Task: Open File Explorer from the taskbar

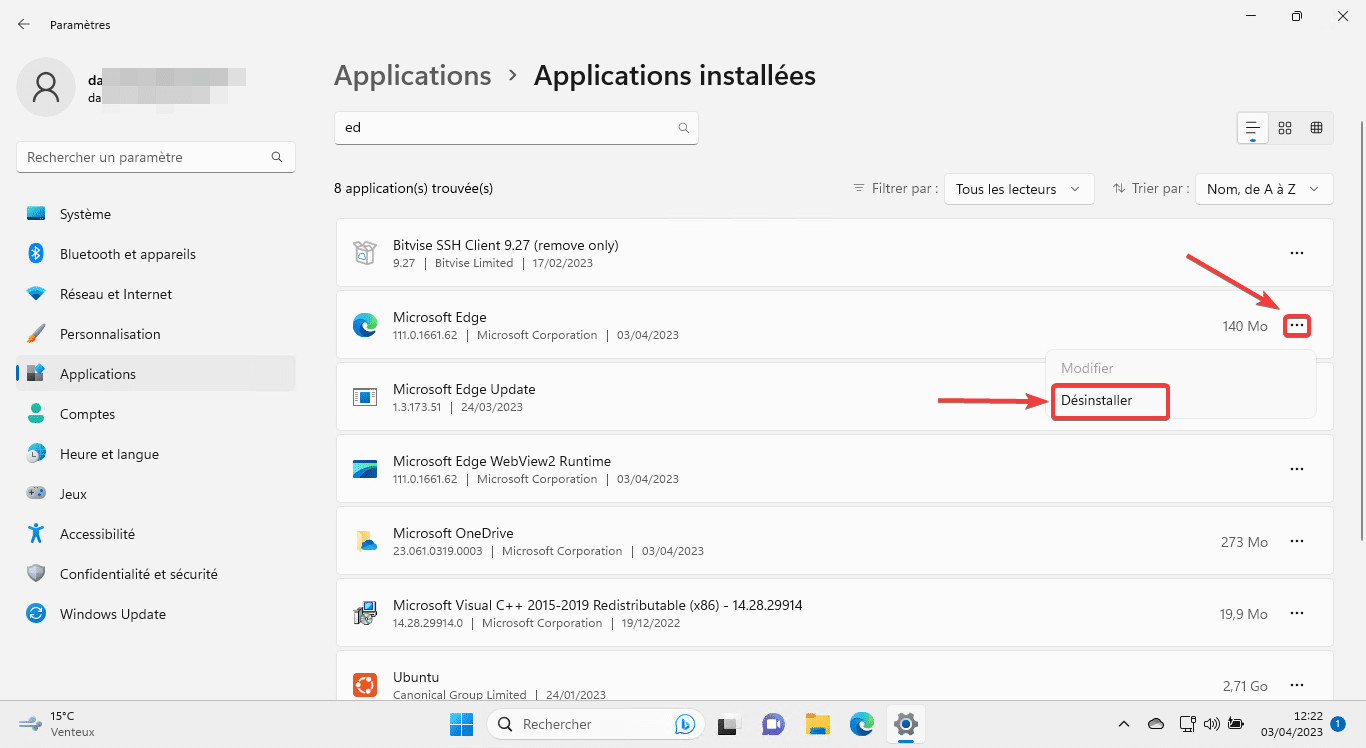Action: click(818, 723)
